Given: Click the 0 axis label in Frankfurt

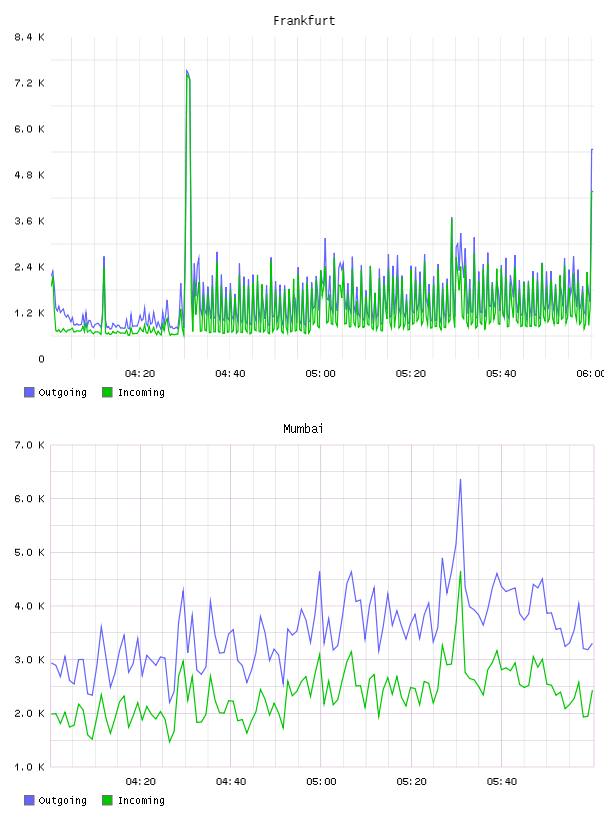Looking at the screenshot, I should click(42, 359).
